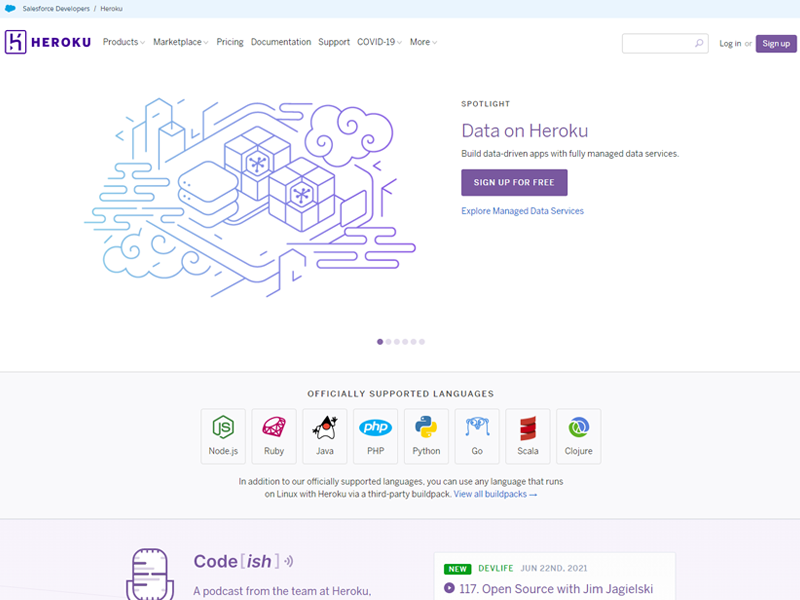800x600 pixels.
Task: Expand the Products dropdown menu
Action: click(124, 42)
